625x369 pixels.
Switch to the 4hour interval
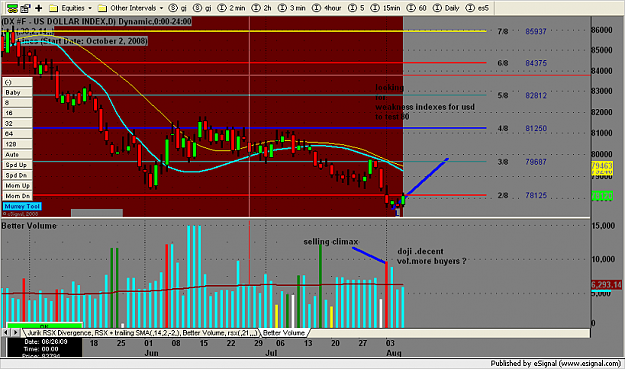326,8
